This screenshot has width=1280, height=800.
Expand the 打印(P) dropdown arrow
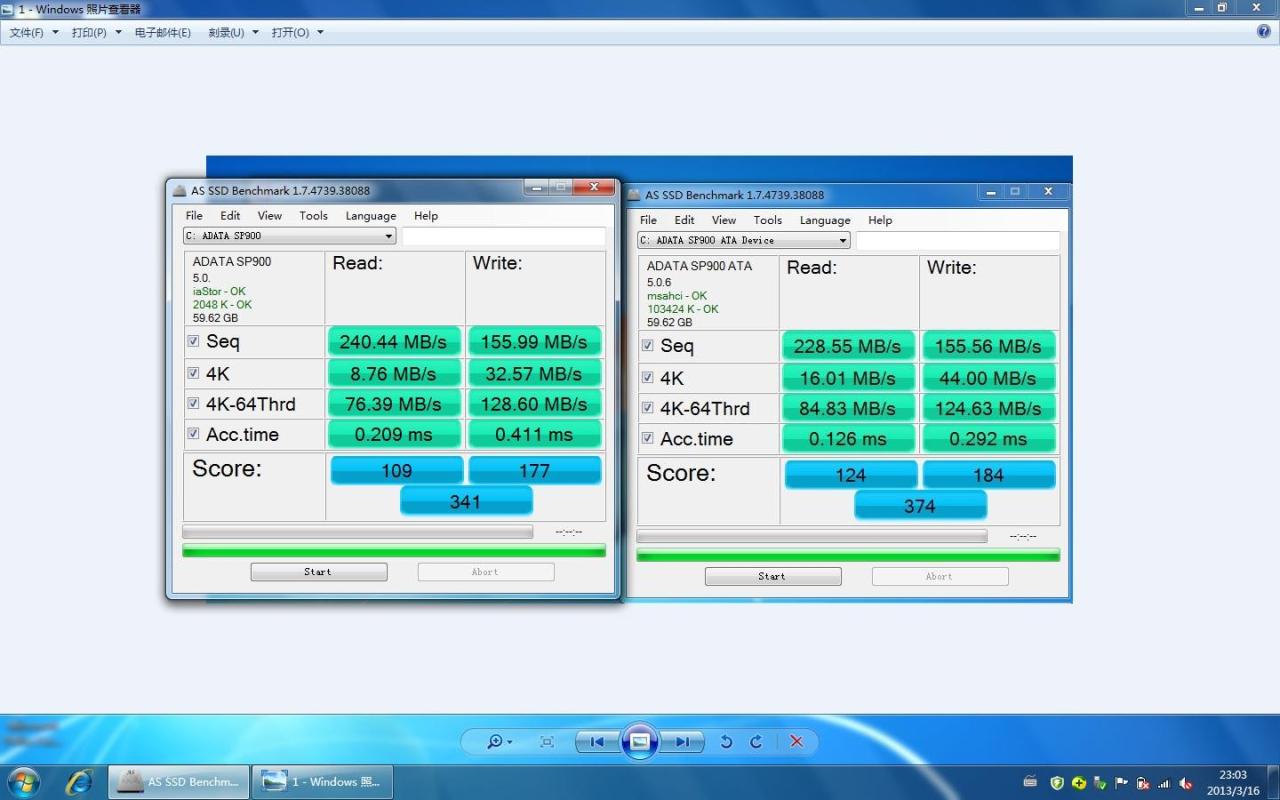(x=118, y=32)
